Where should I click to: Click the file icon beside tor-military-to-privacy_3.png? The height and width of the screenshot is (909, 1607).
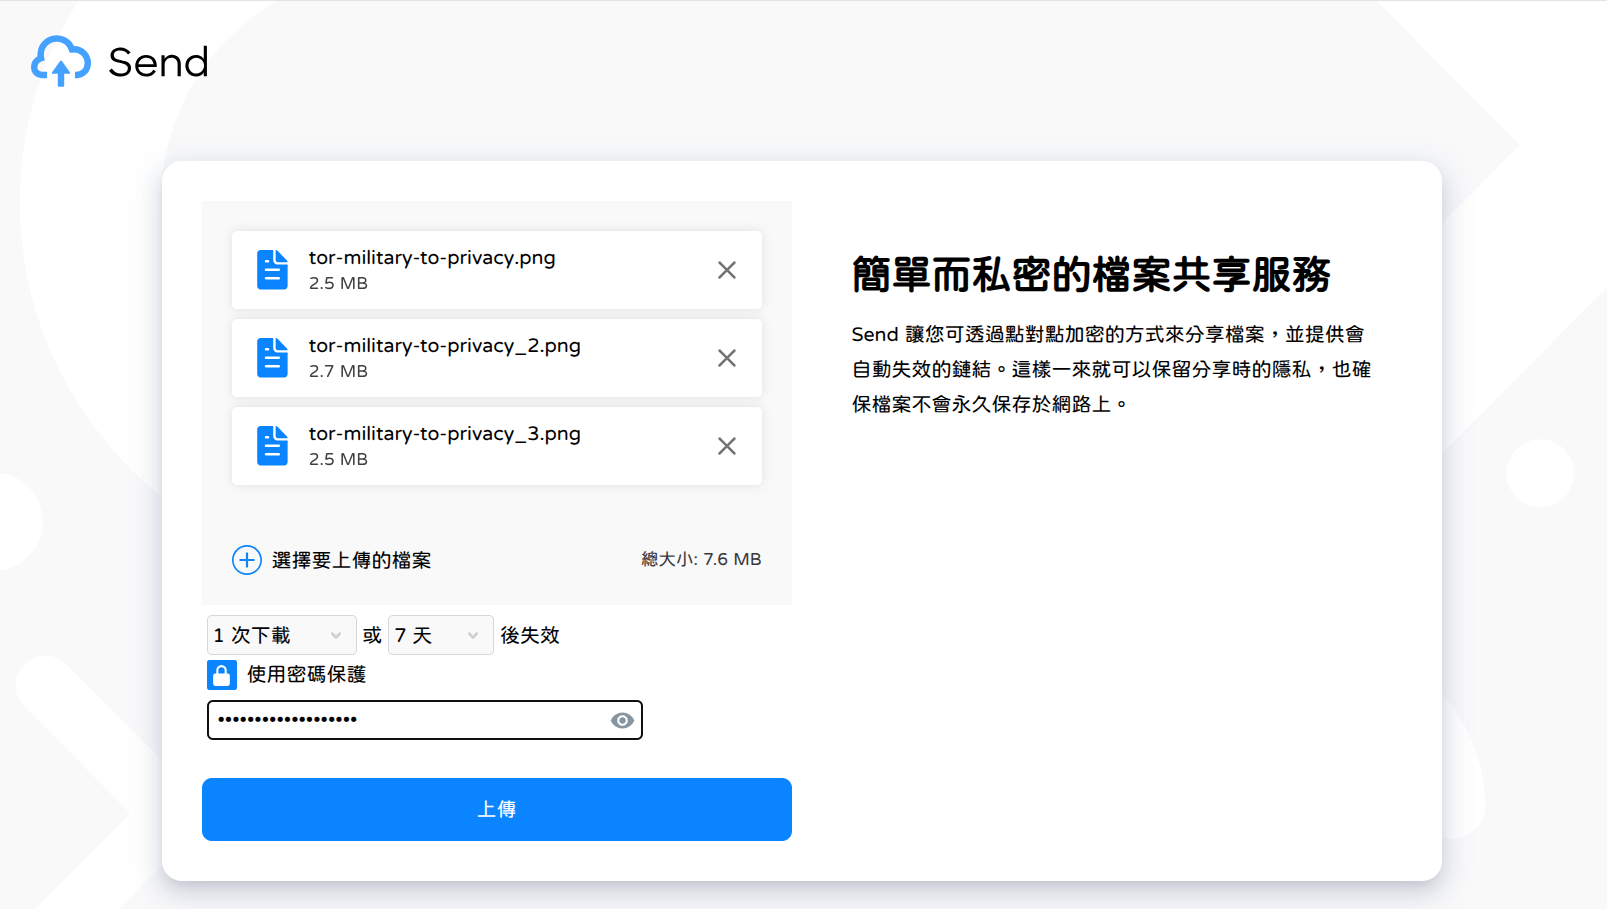(272, 445)
